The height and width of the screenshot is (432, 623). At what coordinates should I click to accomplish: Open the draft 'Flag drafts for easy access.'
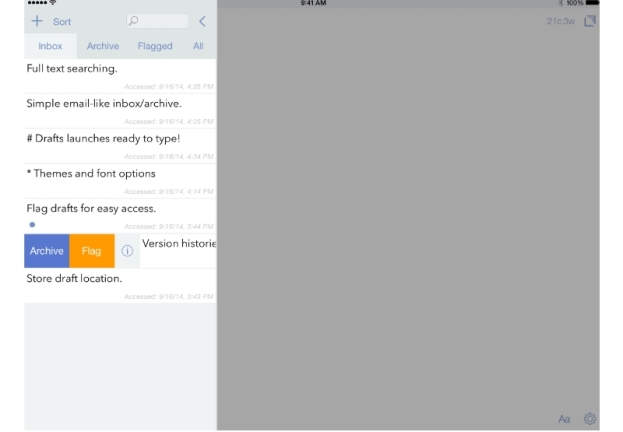[x=120, y=216]
